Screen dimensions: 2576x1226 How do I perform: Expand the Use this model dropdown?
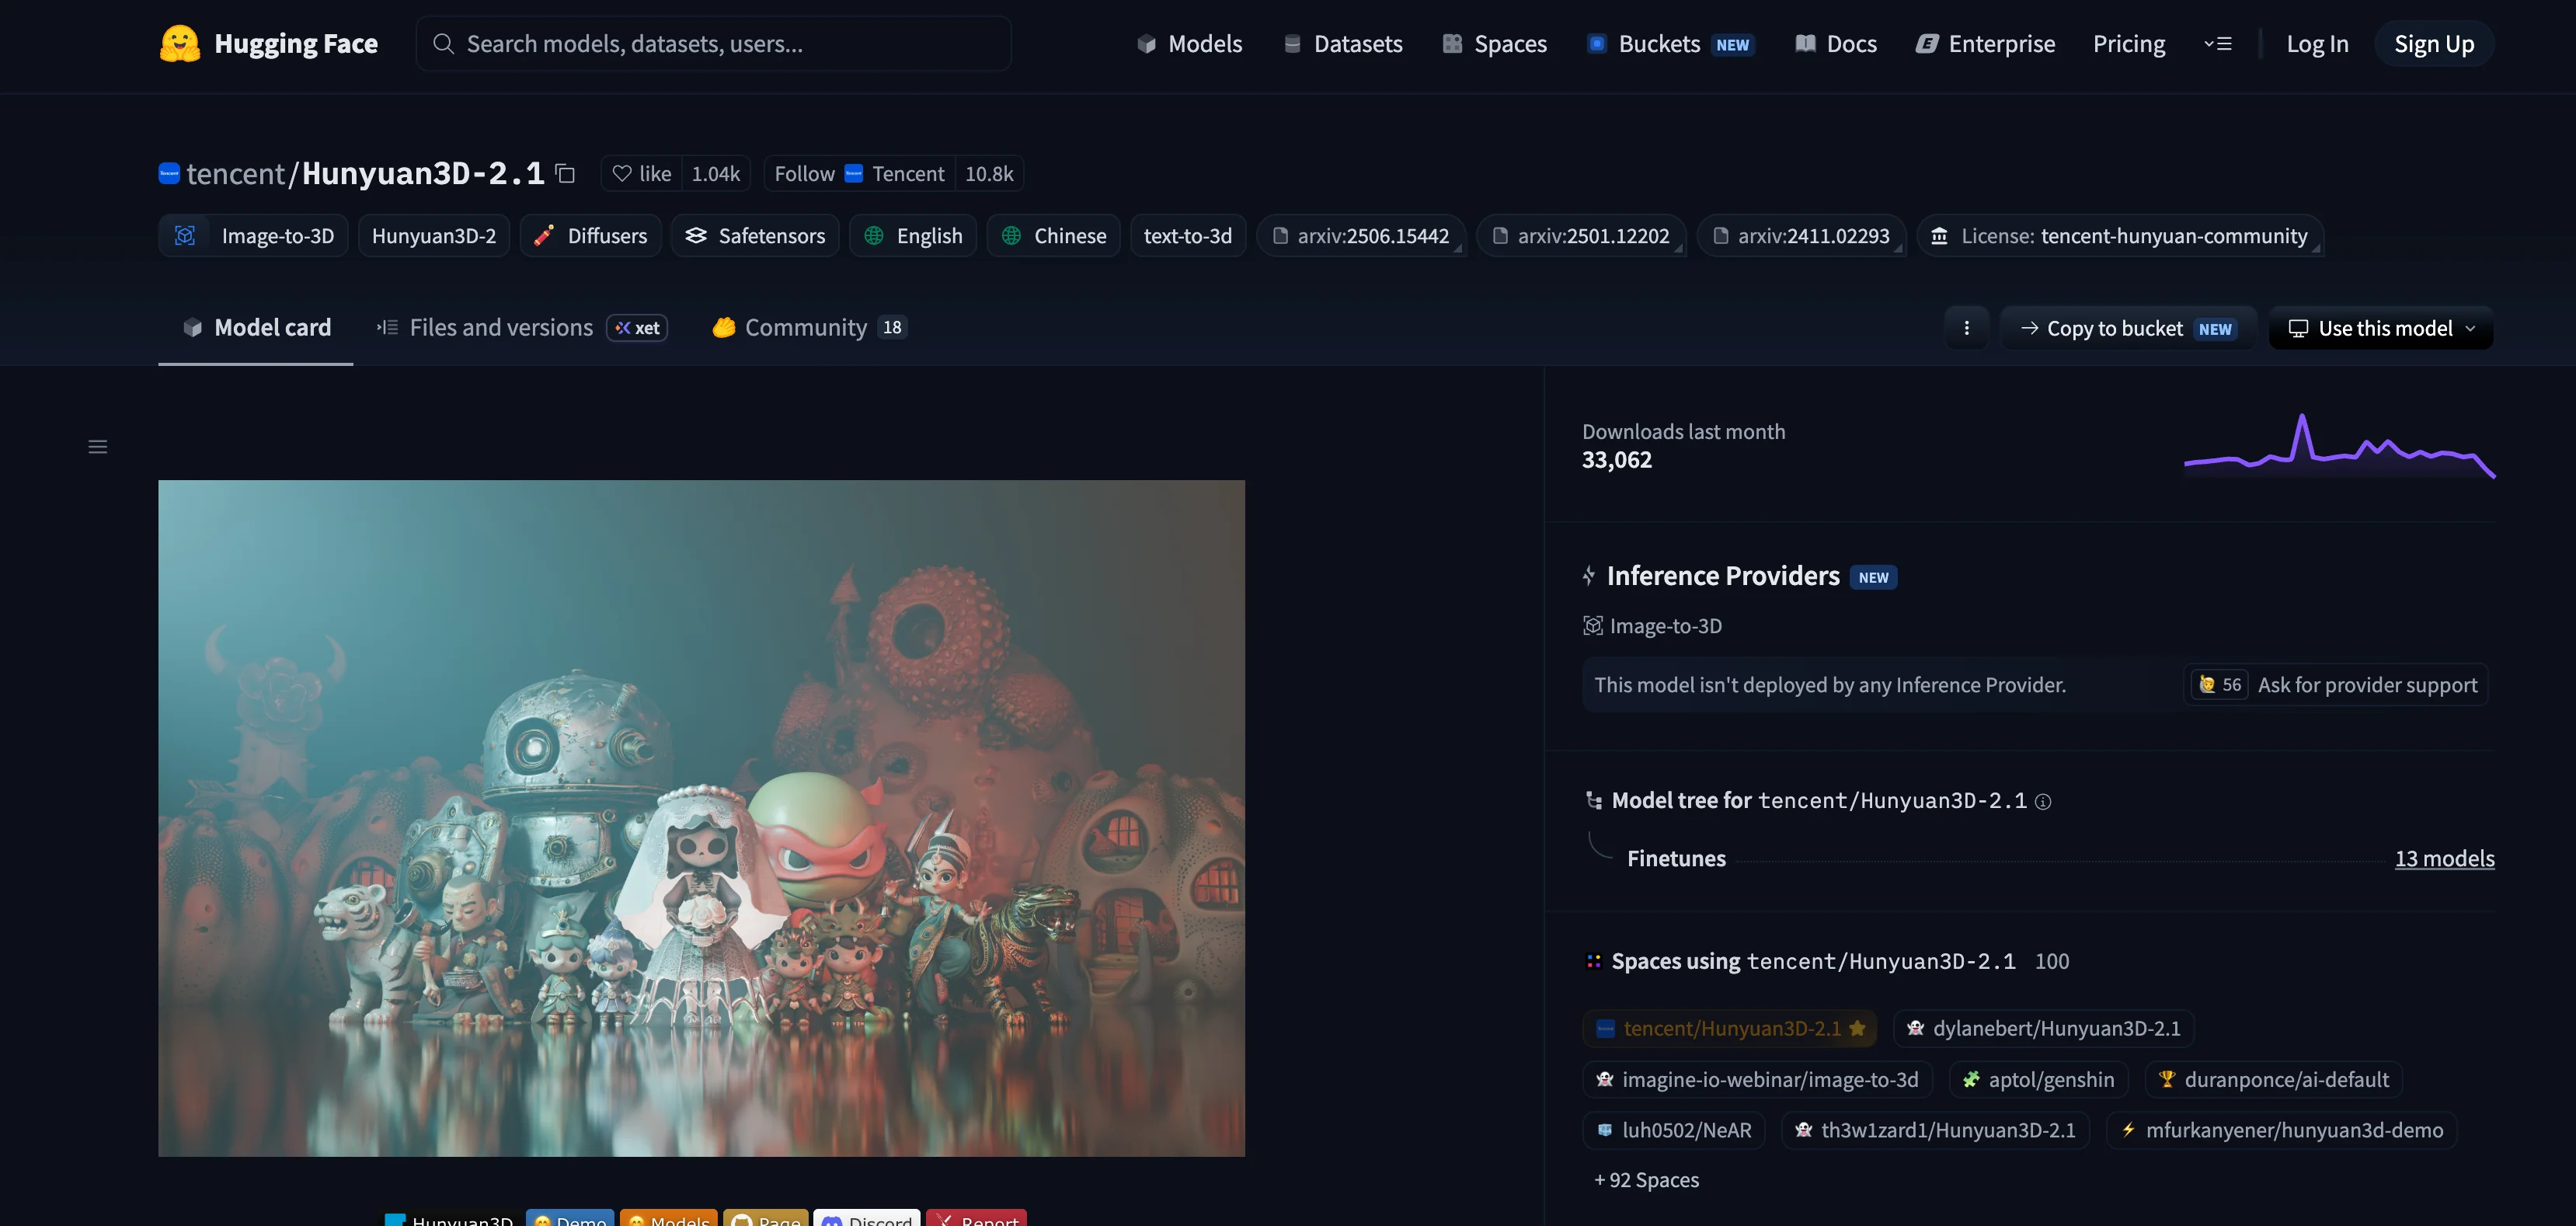[x=2381, y=328]
